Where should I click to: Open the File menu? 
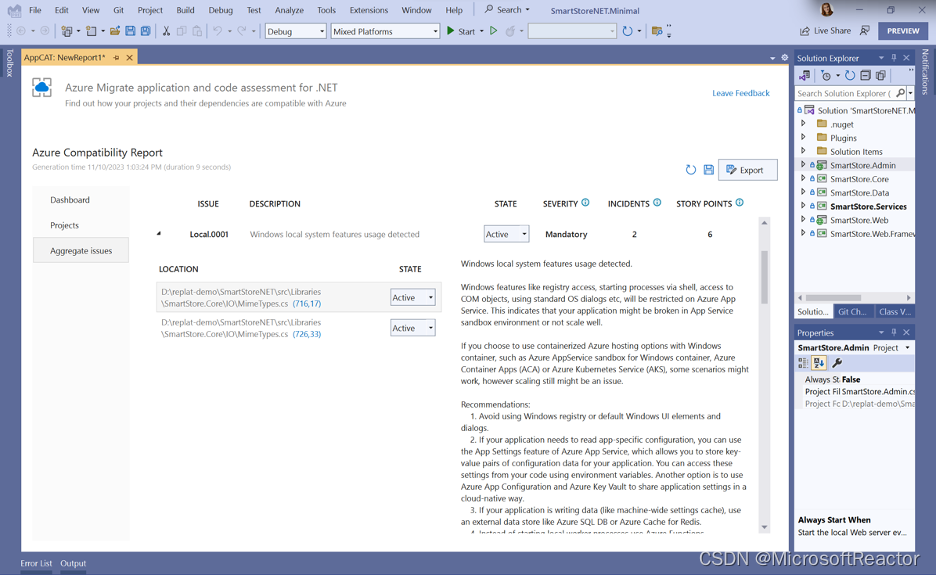tap(35, 10)
